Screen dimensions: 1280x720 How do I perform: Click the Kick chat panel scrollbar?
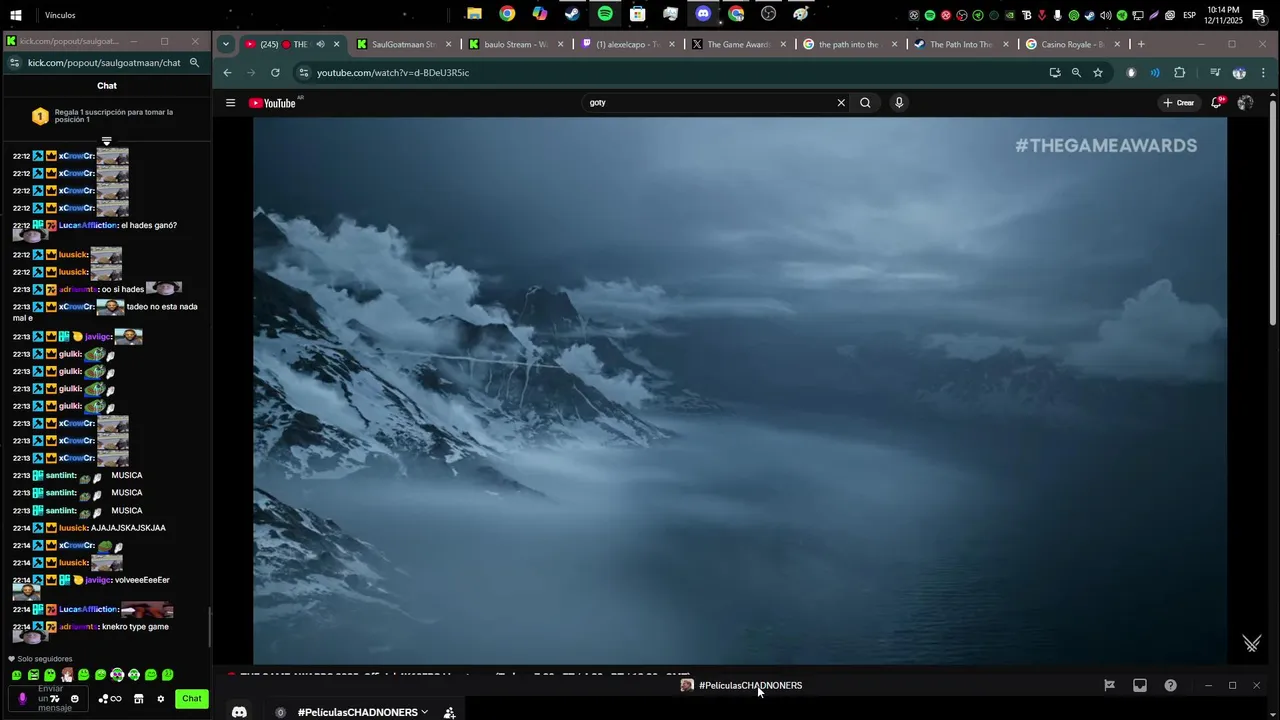click(x=209, y=625)
